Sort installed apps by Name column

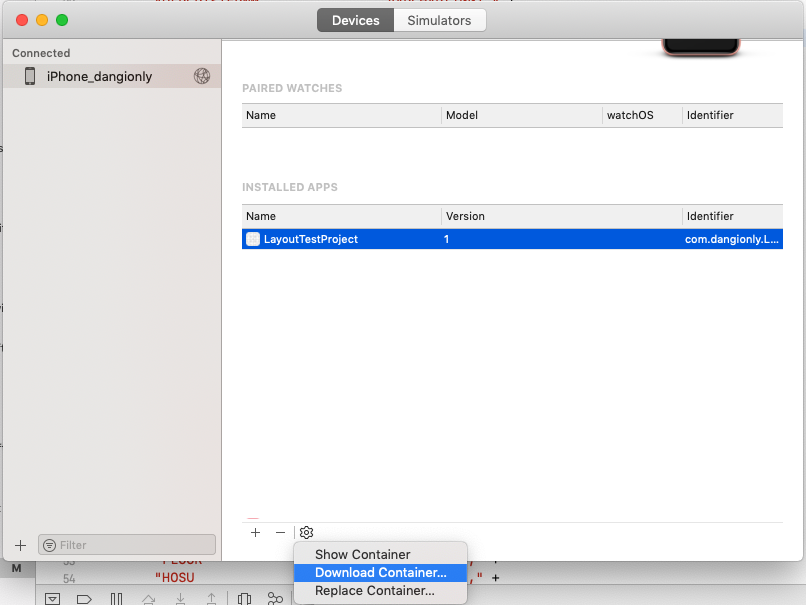click(341, 216)
